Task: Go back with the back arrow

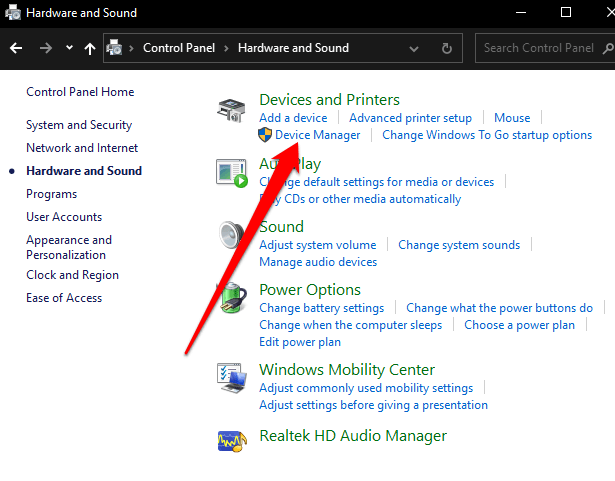Action: 16,47
